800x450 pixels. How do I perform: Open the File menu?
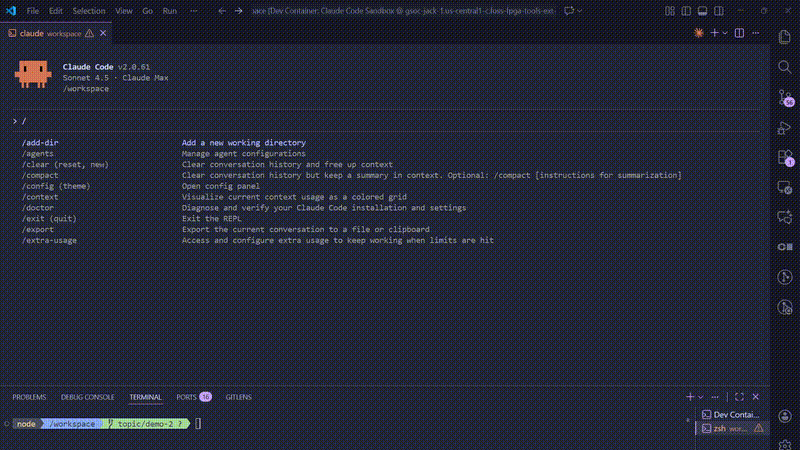(33, 11)
